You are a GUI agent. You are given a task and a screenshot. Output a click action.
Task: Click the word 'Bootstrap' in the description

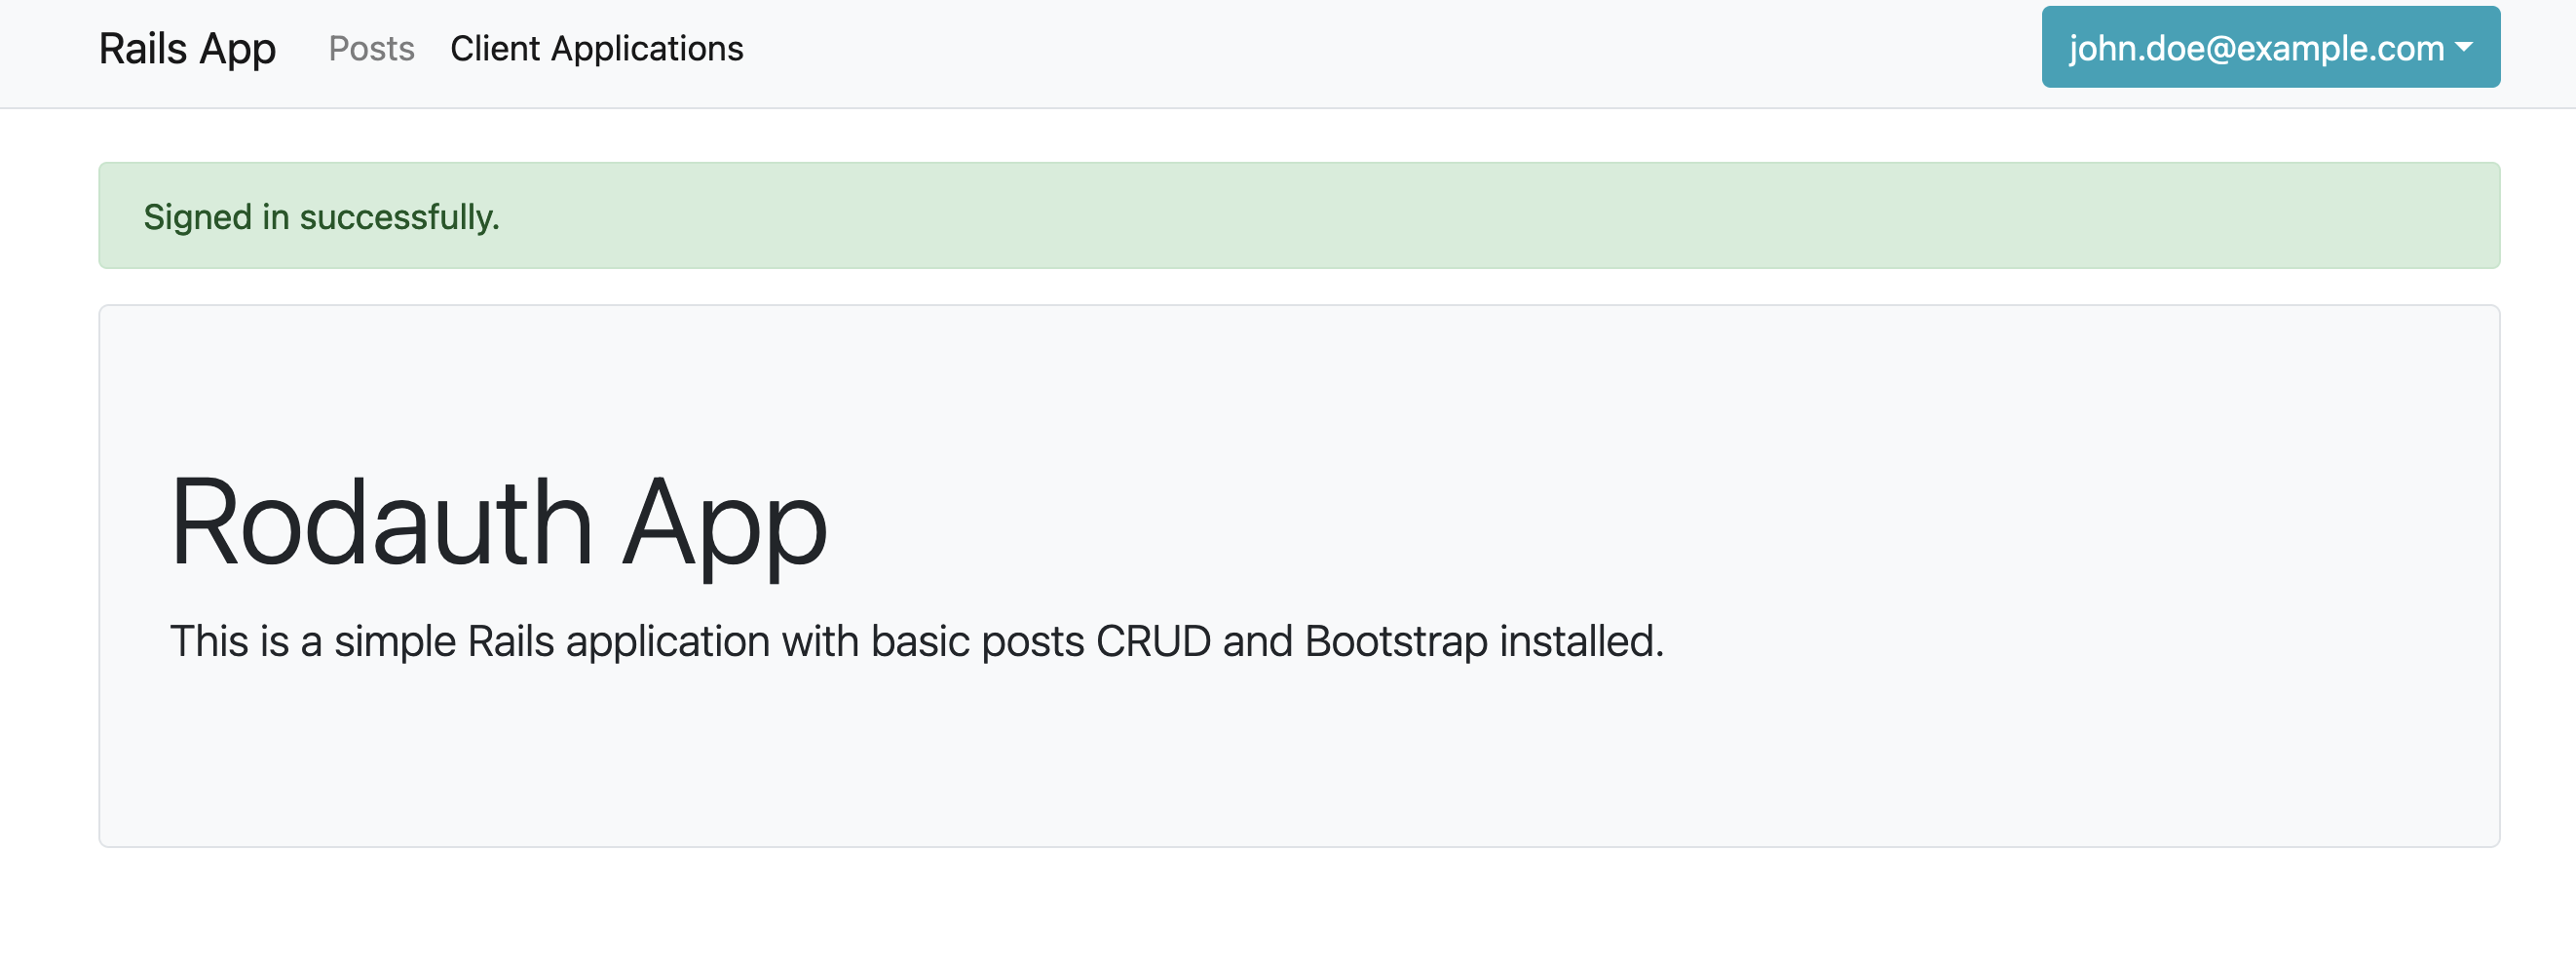click(x=1396, y=642)
